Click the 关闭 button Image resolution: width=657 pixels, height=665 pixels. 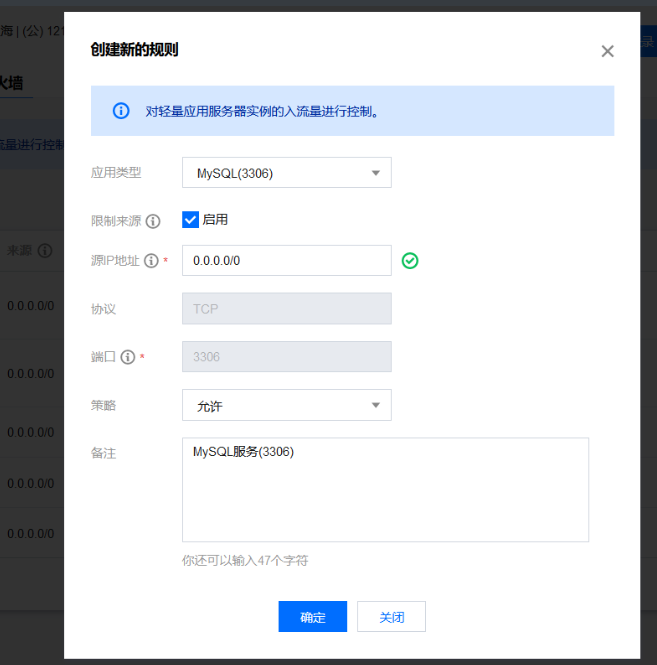[391, 617]
